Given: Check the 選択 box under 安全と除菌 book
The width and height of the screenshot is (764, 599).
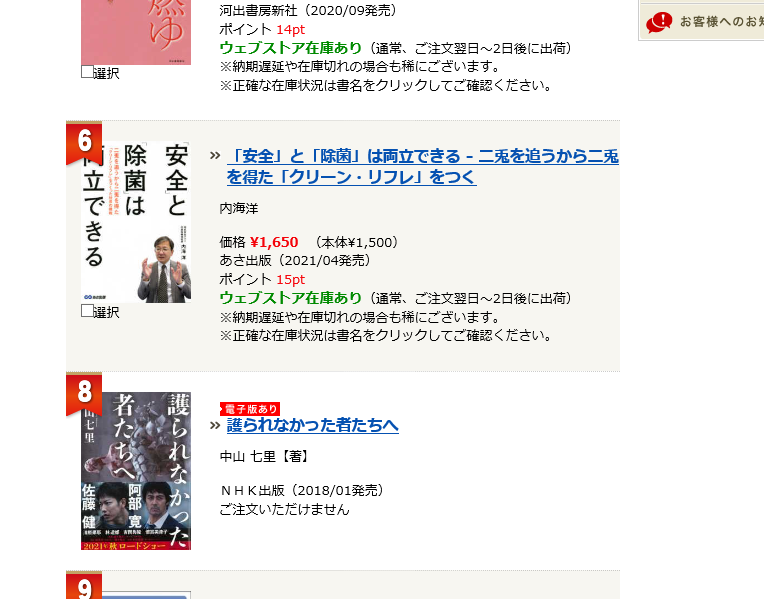Looking at the screenshot, I should click(x=87, y=310).
